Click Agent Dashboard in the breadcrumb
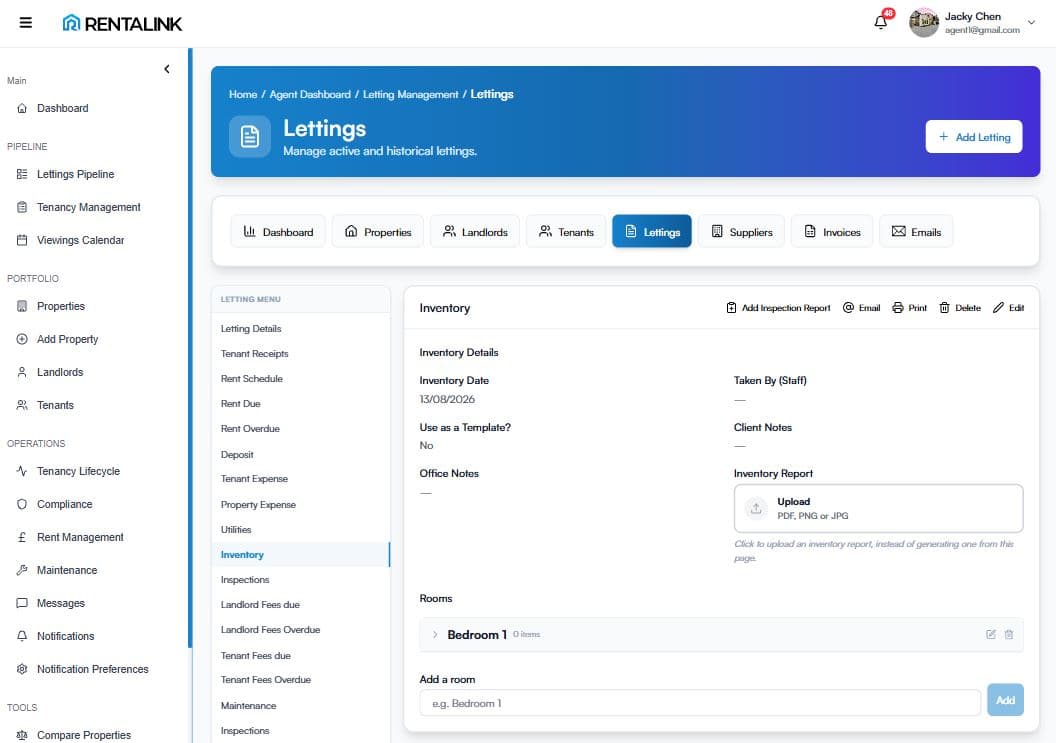 click(310, 94)
